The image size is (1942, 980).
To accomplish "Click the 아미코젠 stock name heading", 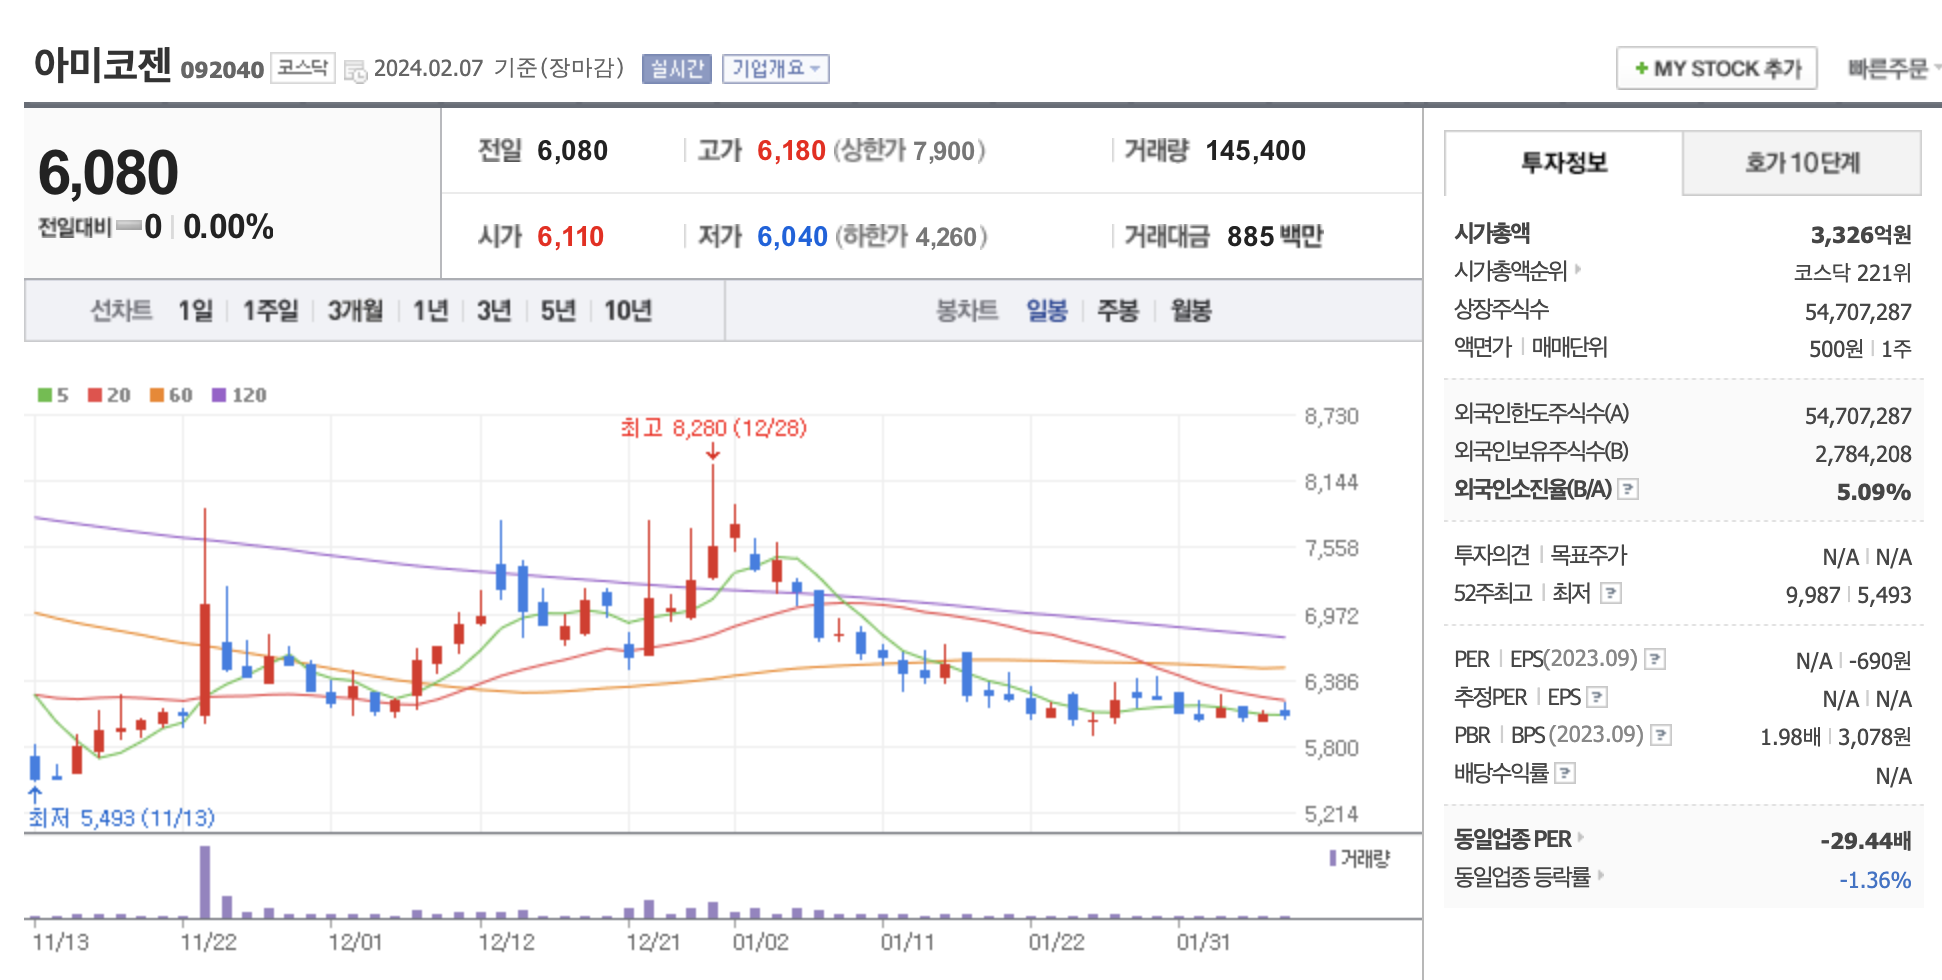I will click(103, 64).
